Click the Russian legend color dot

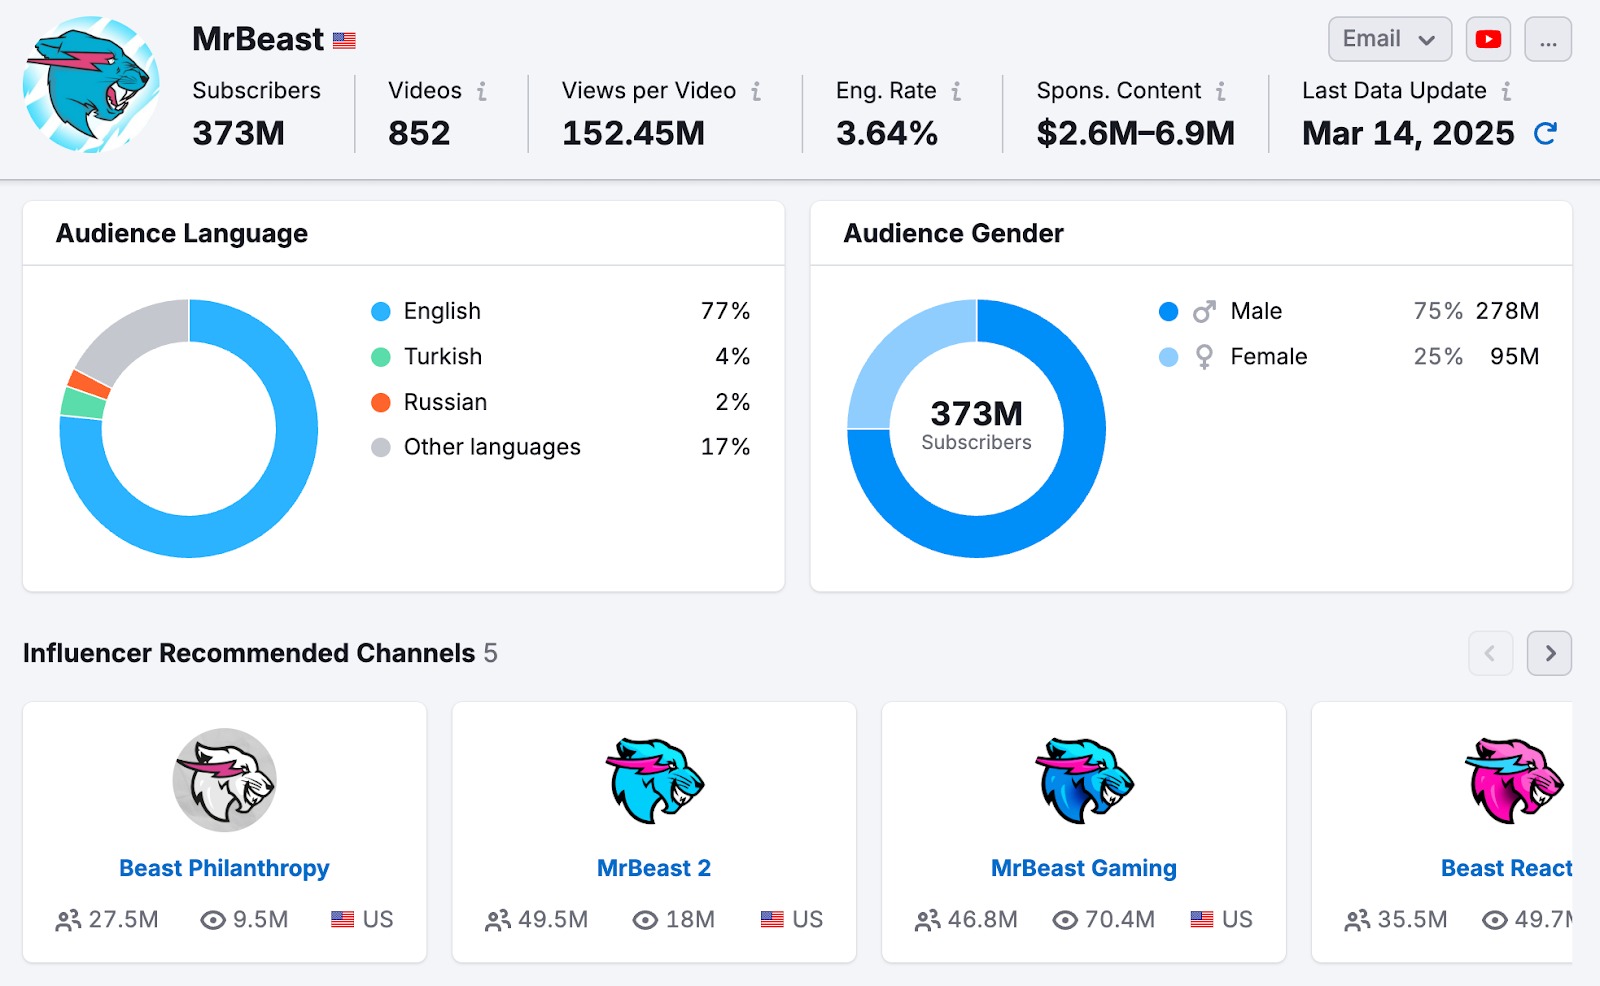[x=381, y=403]
